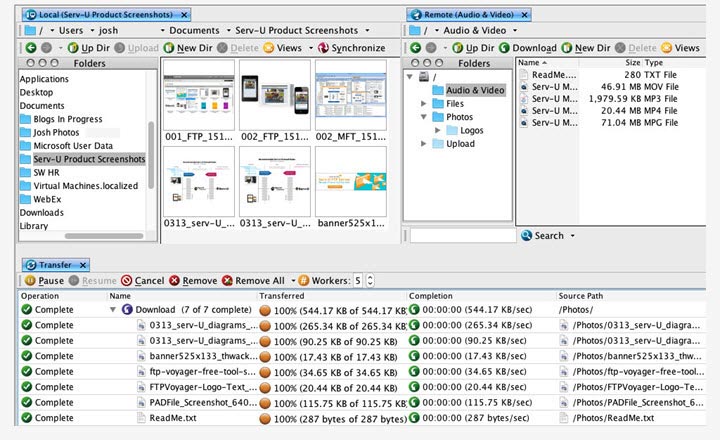Click the local Folders vertical scrollbar
The image size is (720, 440).
click(151, 155)
